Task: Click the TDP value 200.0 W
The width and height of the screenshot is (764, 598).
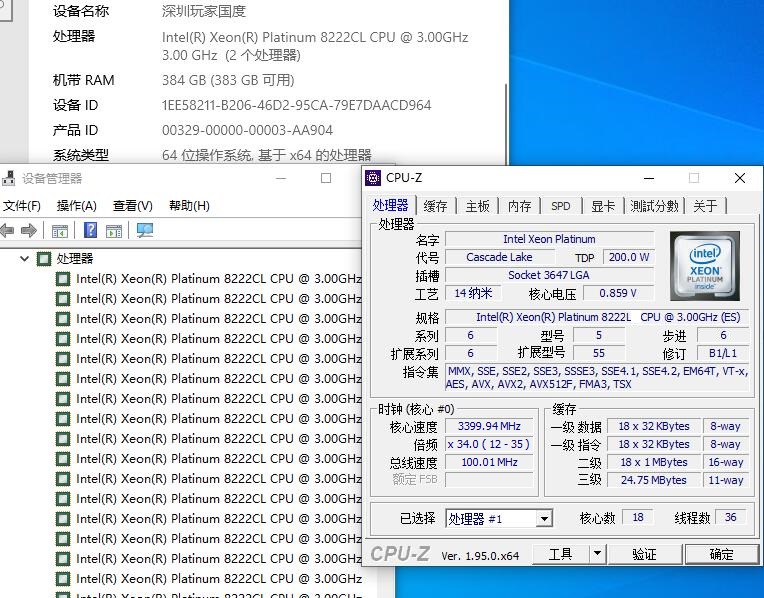Action: (629, 257)
